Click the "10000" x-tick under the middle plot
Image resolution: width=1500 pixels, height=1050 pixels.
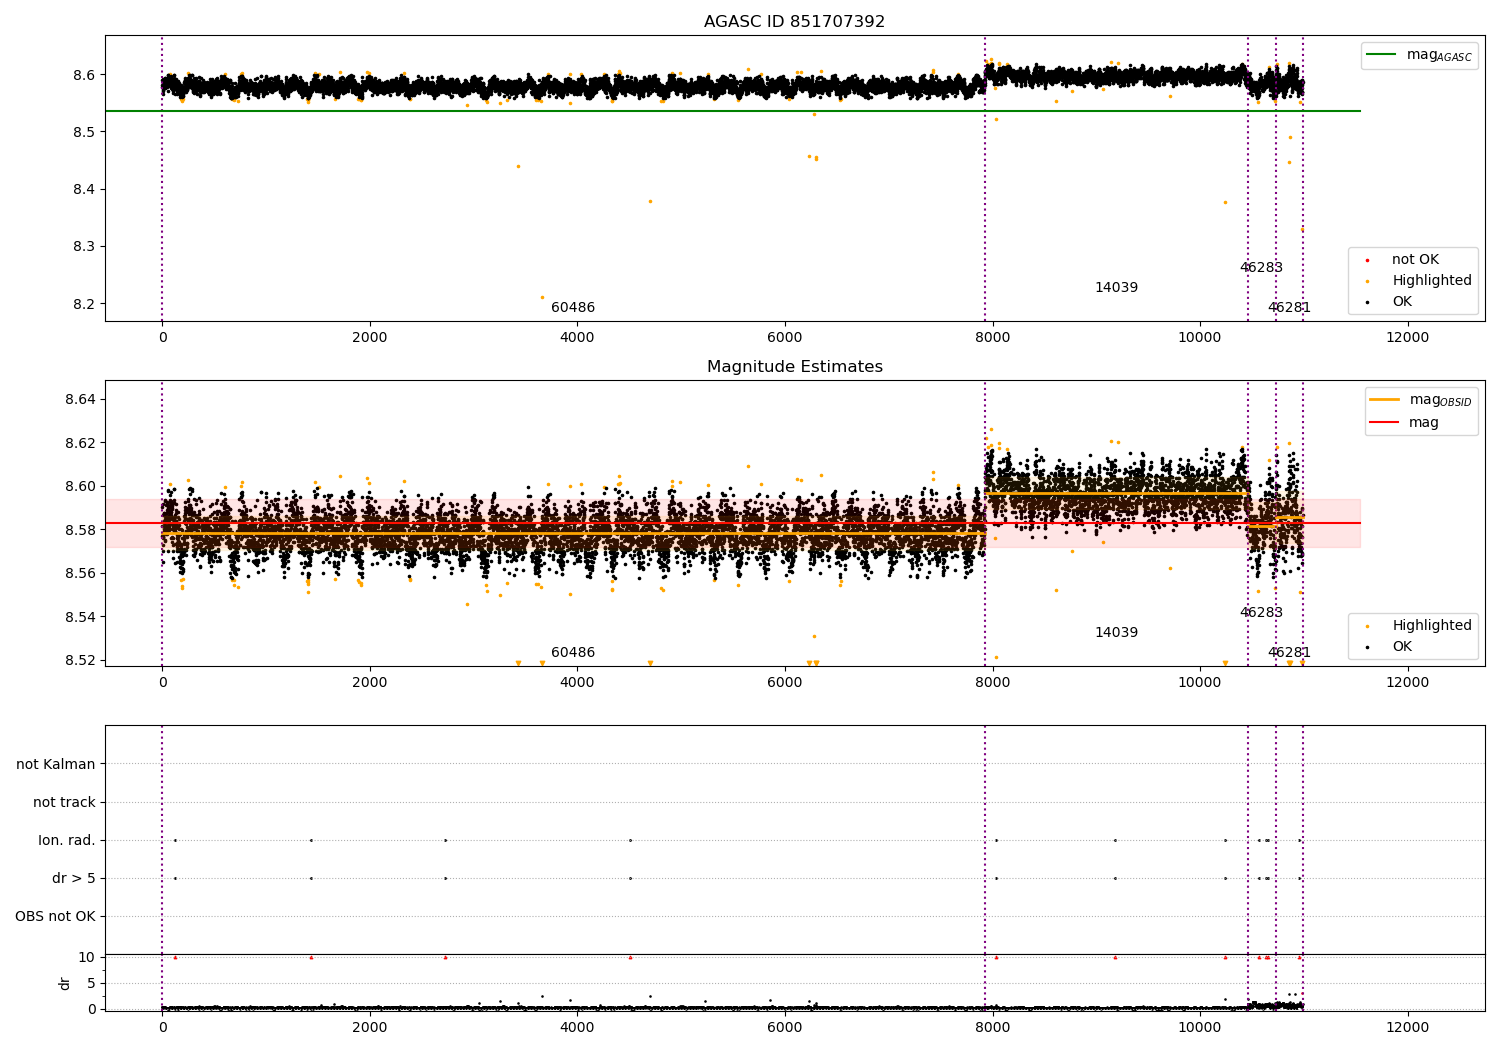(1200, 683)
